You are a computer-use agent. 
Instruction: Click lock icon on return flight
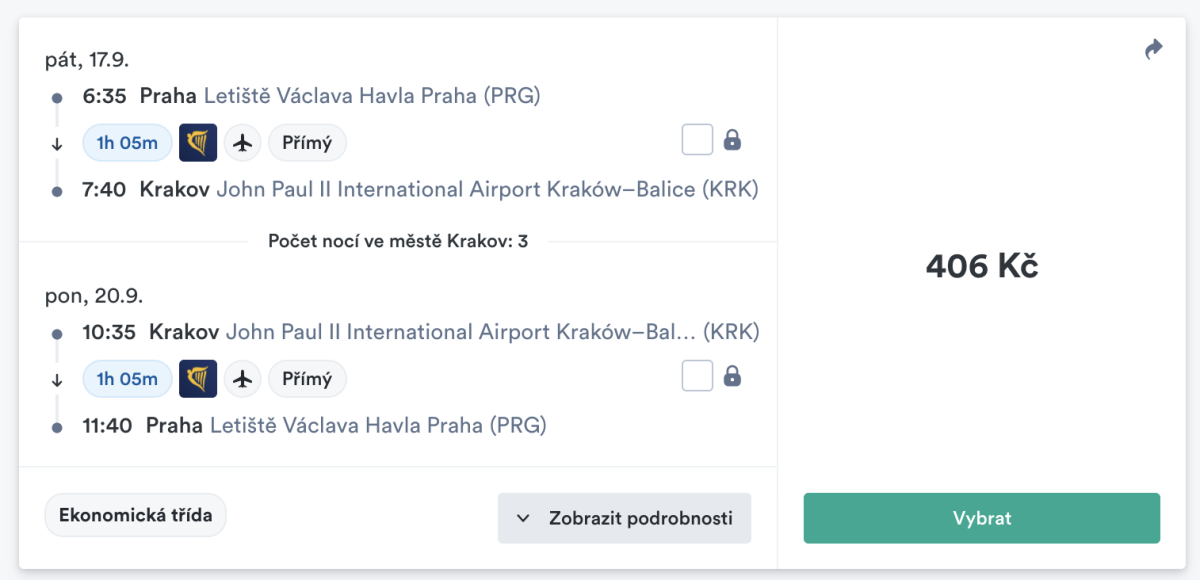pos(732,376)
